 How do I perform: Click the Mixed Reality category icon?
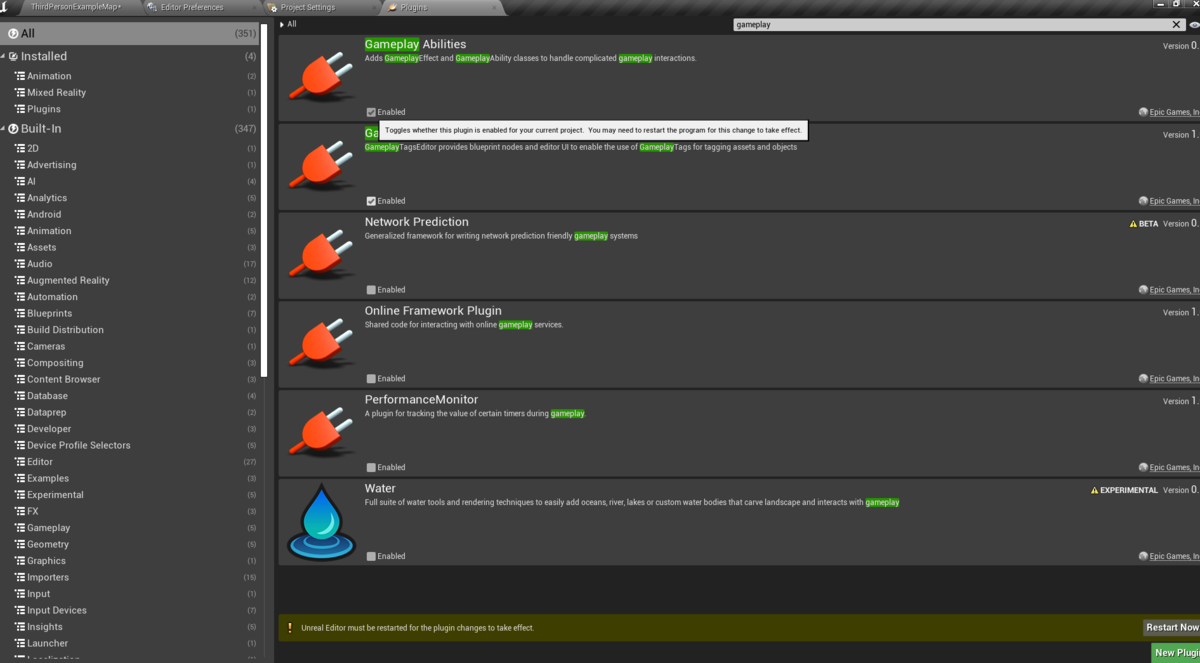(20, 92)
